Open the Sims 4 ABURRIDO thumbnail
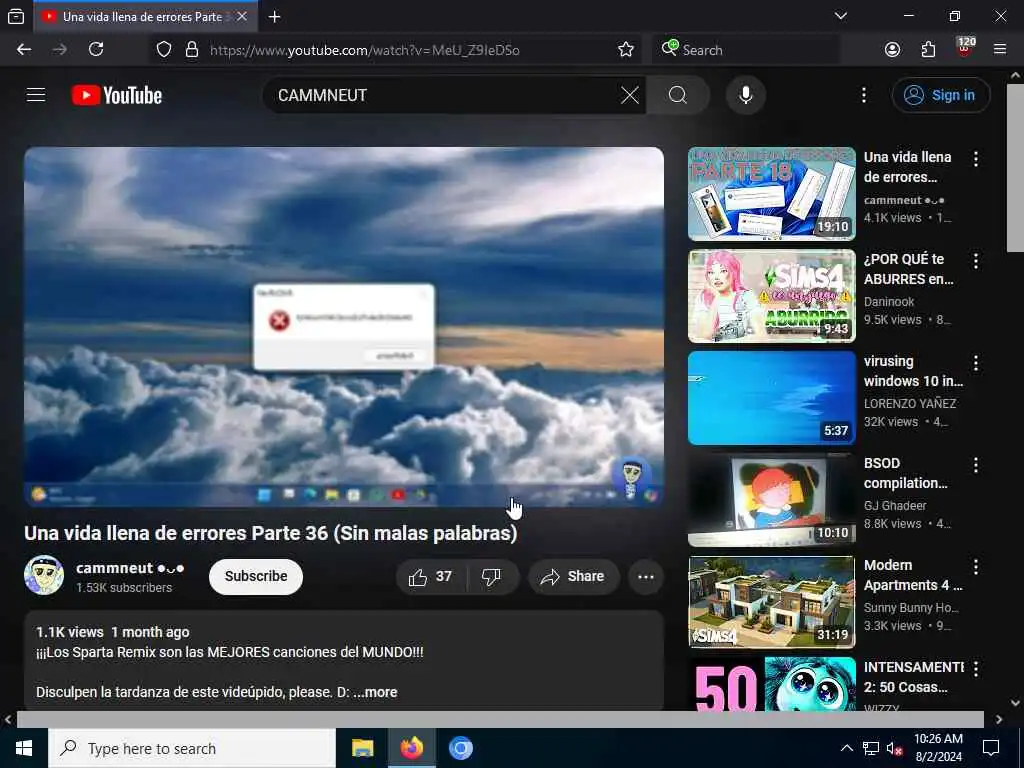1024x768 pixels. [771, 296]
